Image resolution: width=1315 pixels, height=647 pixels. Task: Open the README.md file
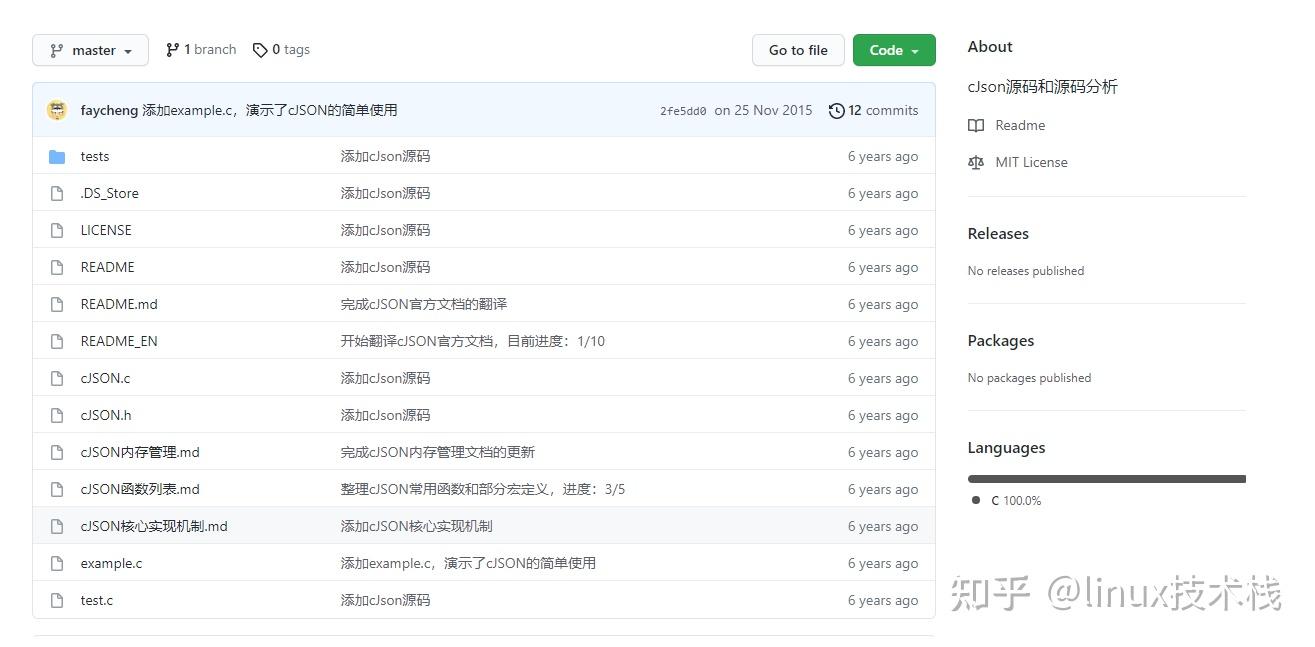pos(118,304)
